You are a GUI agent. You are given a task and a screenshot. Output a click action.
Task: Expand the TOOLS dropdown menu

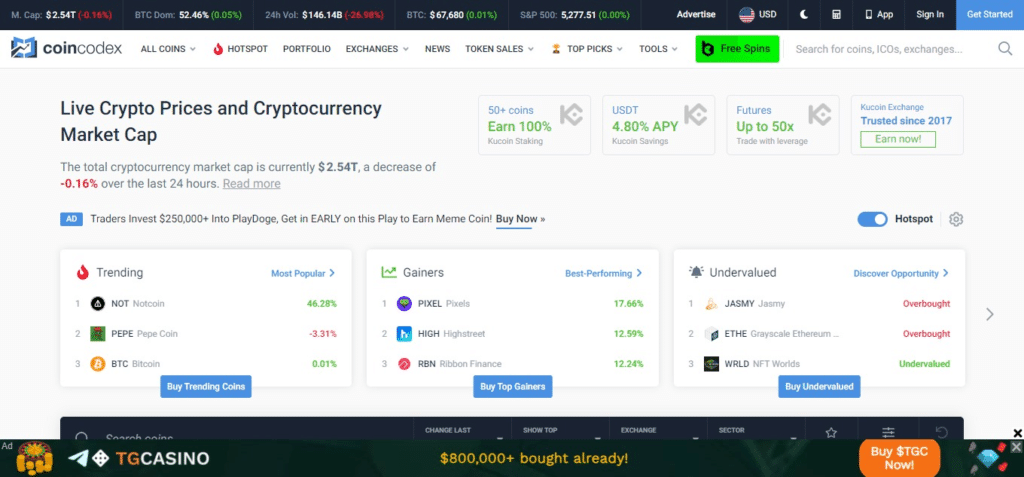coord(658,49)
